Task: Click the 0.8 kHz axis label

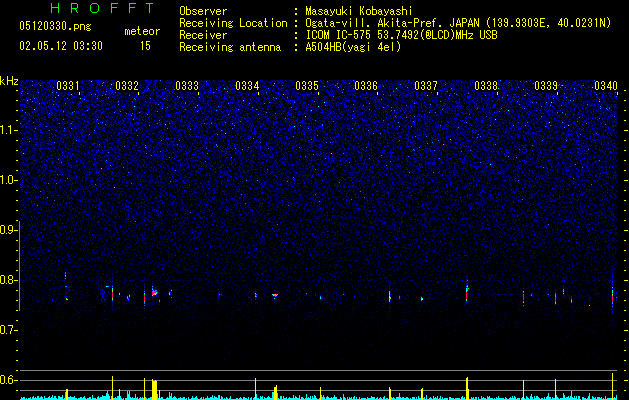Action: coord(8,280)
